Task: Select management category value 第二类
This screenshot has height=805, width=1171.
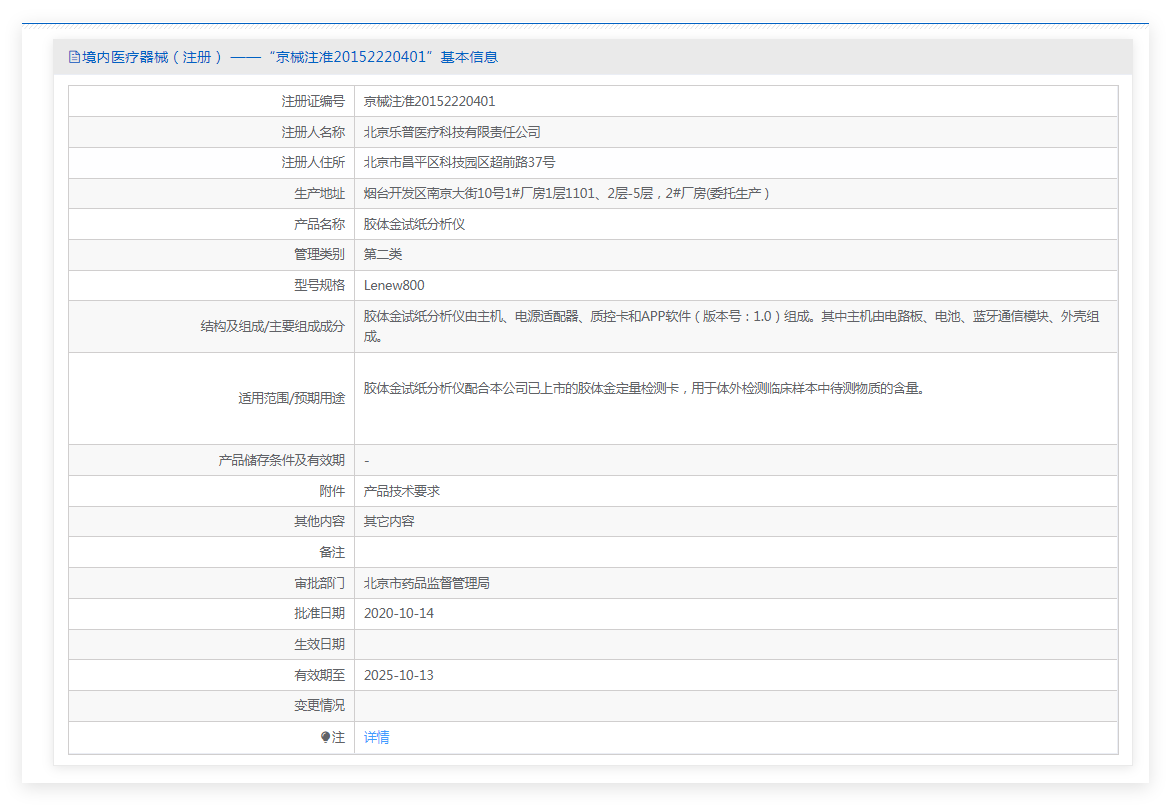Action: (x=383, y=254)
